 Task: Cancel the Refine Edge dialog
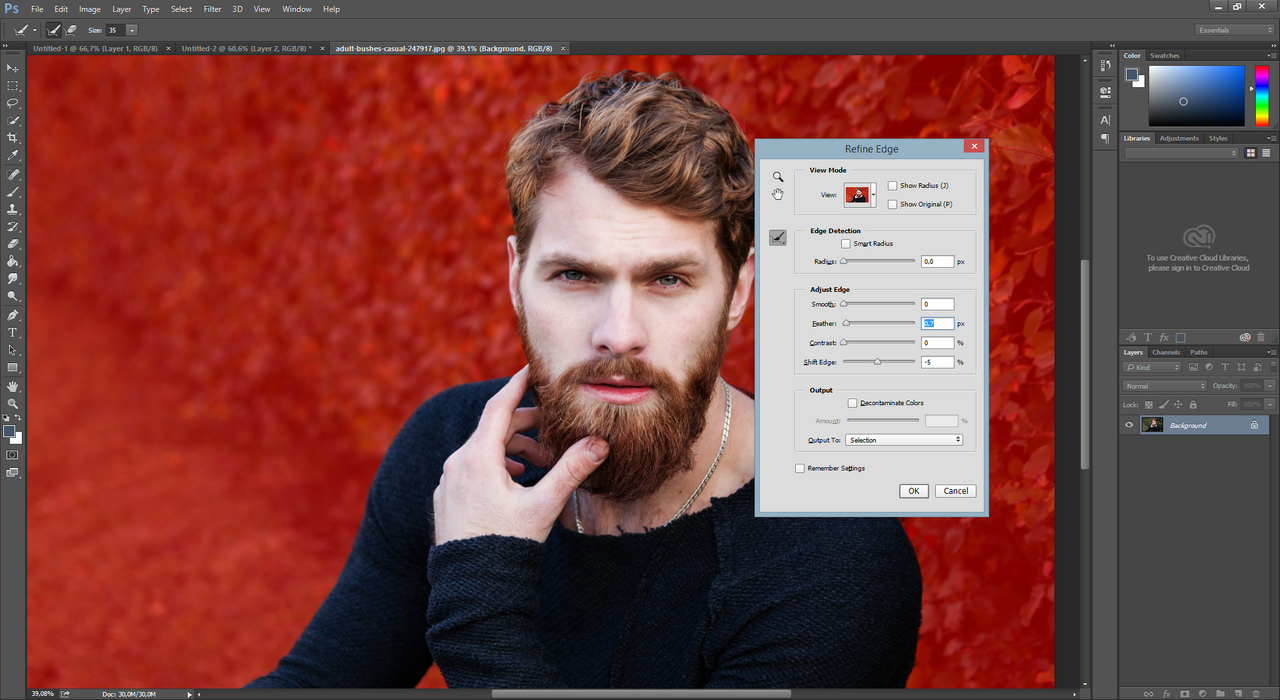coord(956,491)
